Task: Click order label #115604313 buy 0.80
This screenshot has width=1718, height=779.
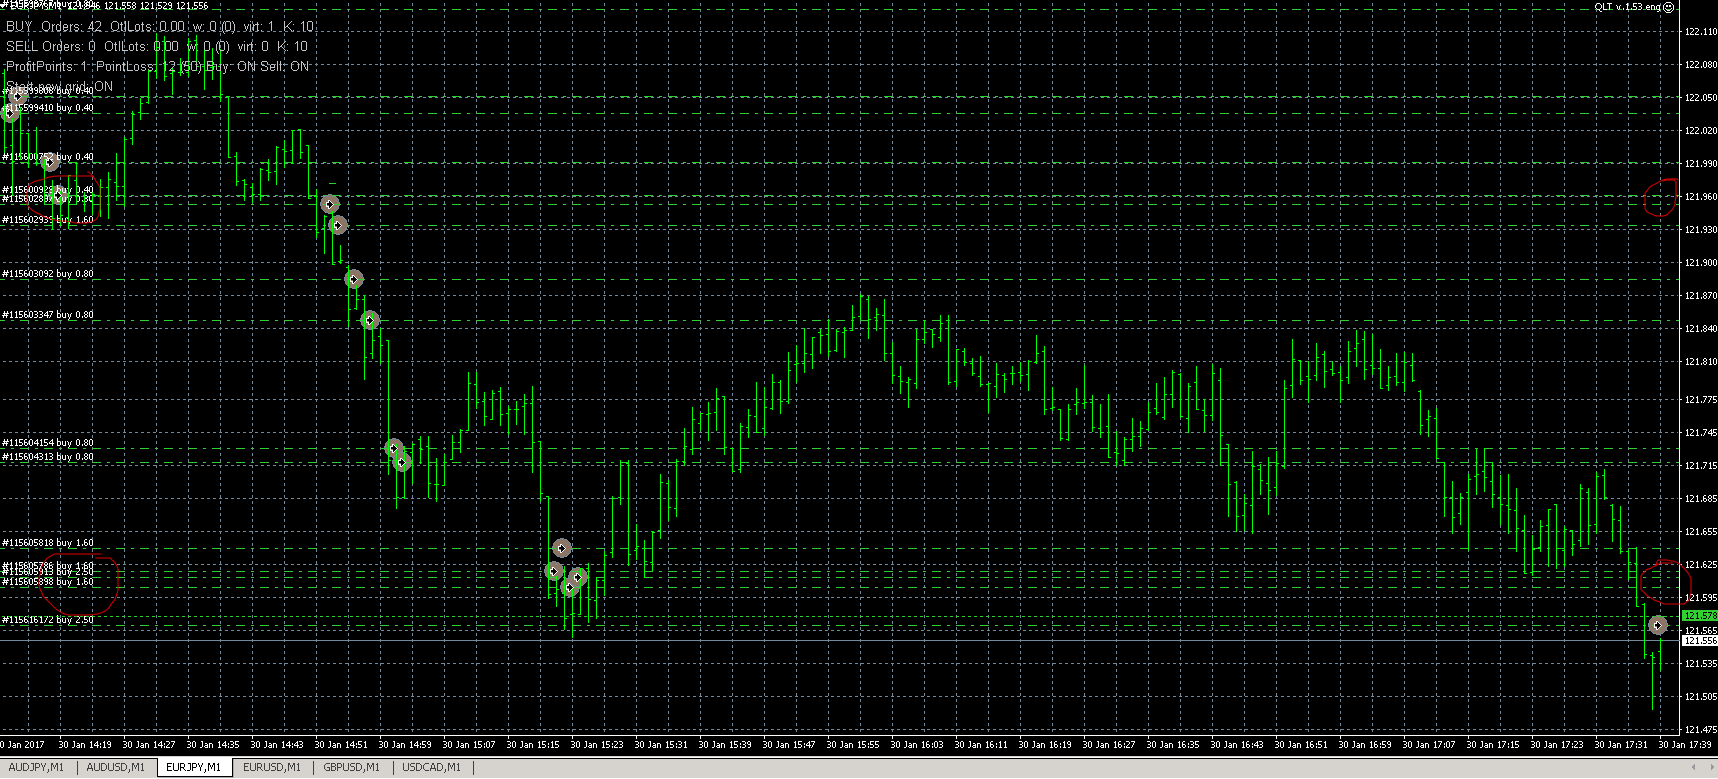Action: click(48, 457)
